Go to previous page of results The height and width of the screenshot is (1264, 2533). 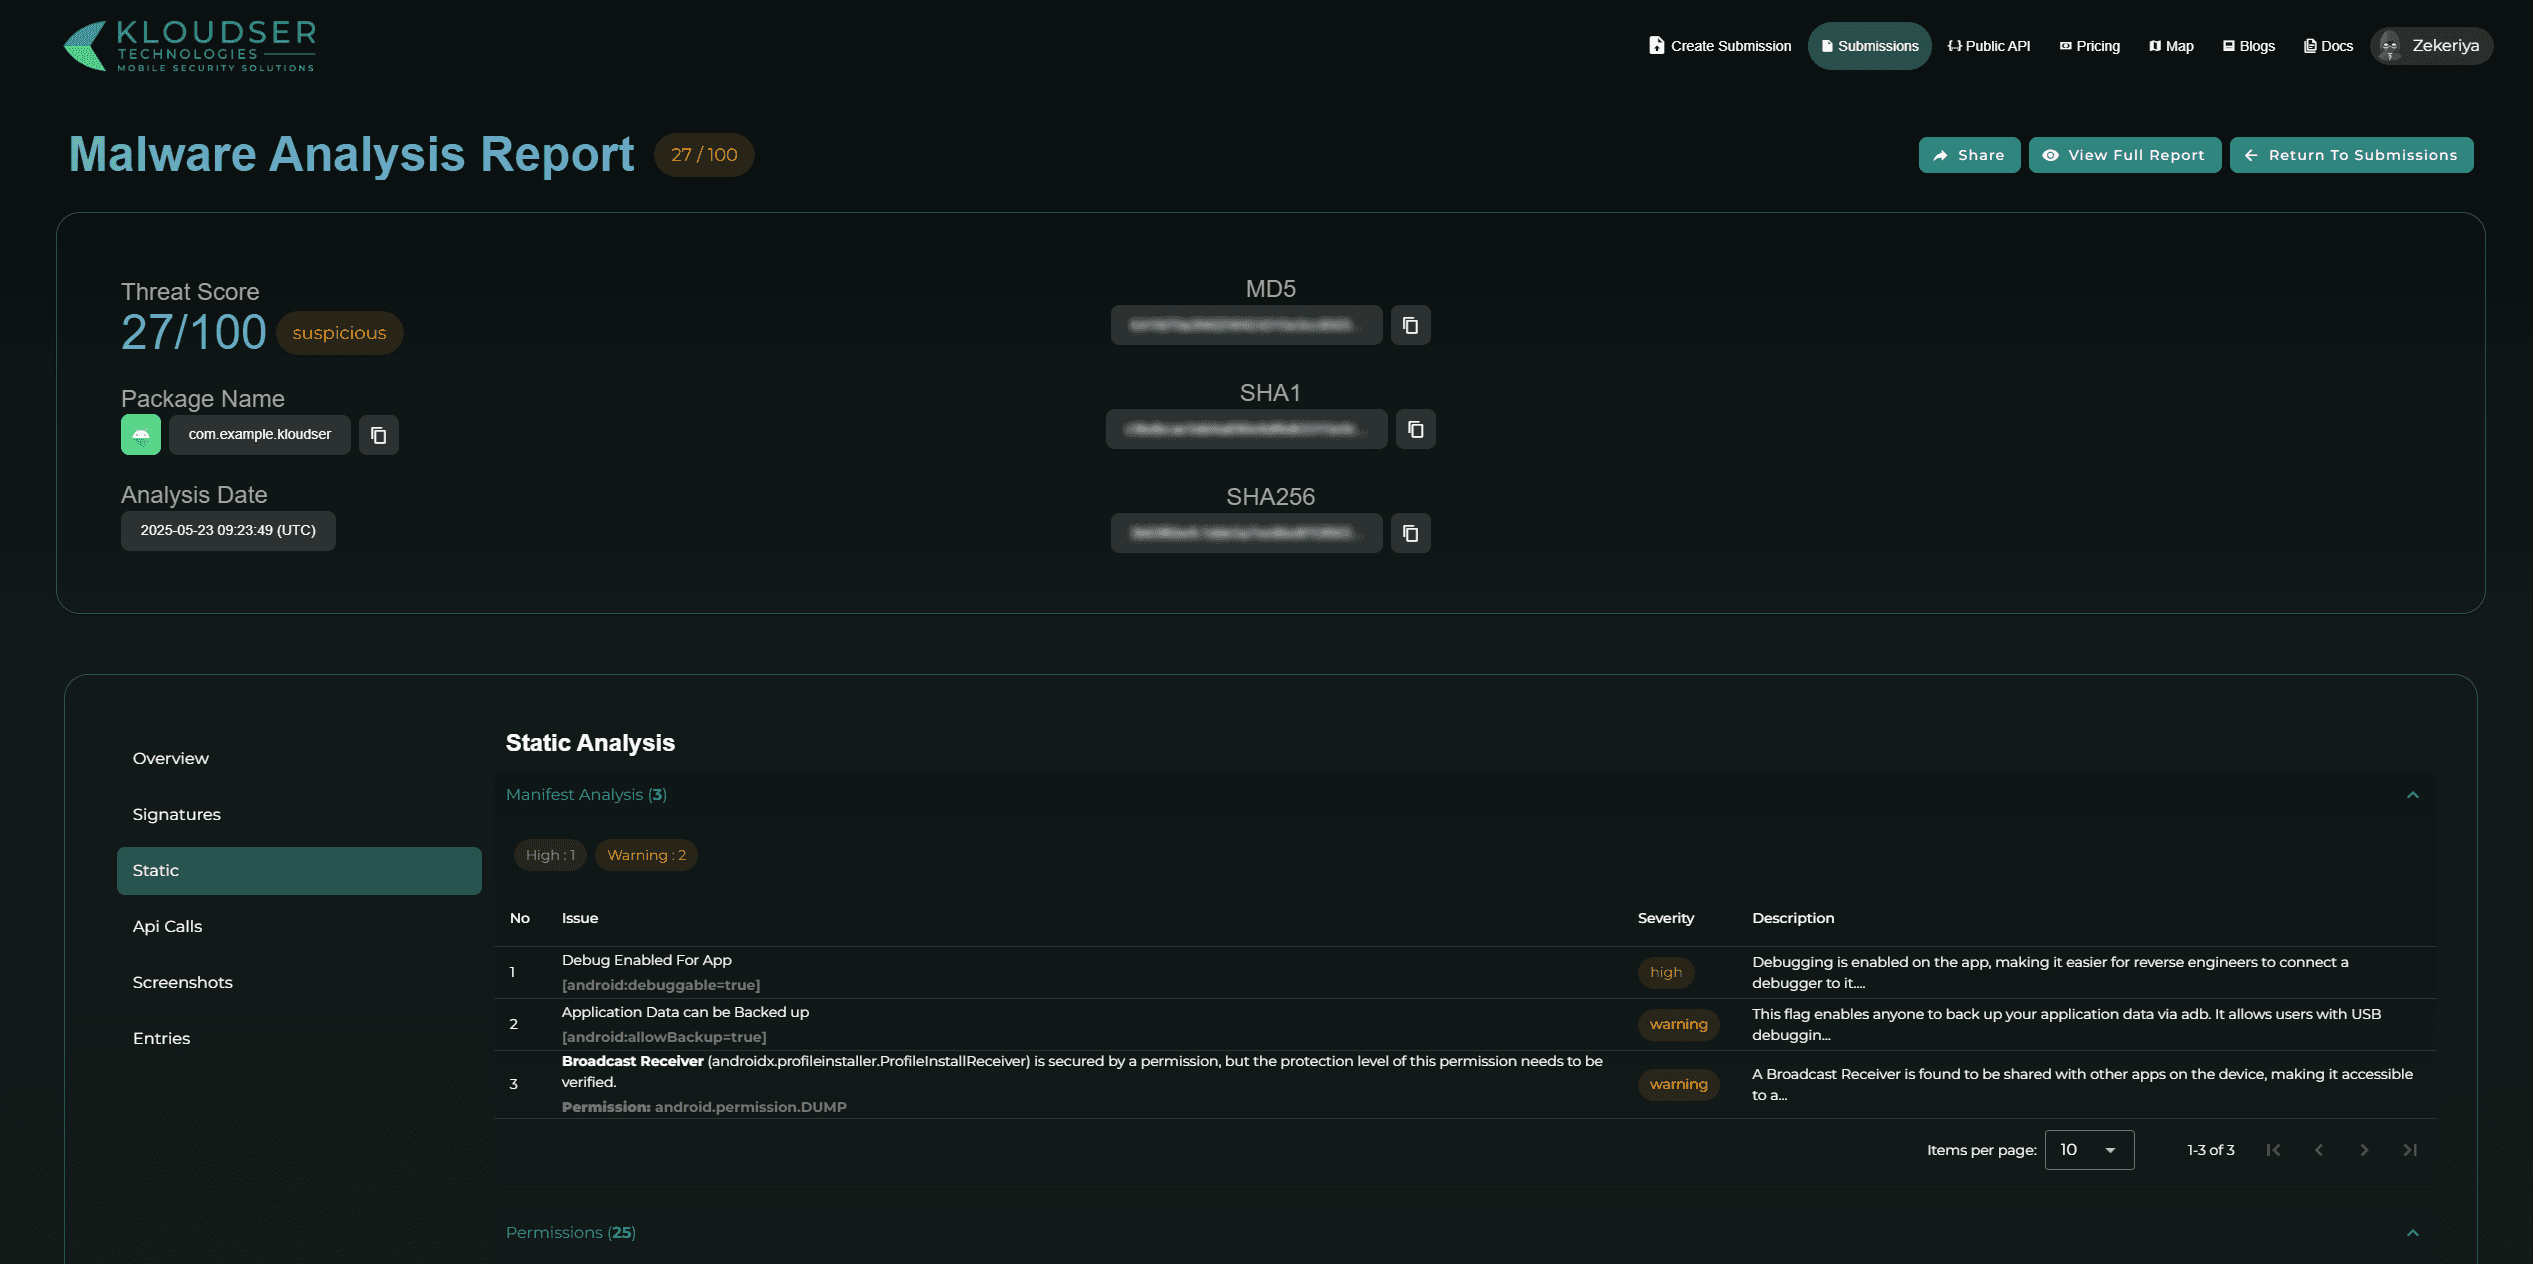click(x=2319, y=1150)
